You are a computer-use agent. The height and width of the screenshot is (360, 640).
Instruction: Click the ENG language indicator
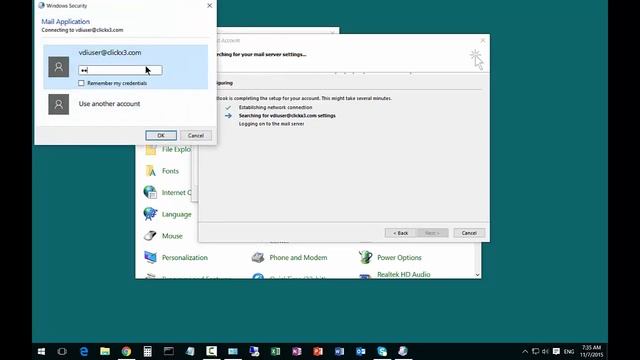pos(569,351)
